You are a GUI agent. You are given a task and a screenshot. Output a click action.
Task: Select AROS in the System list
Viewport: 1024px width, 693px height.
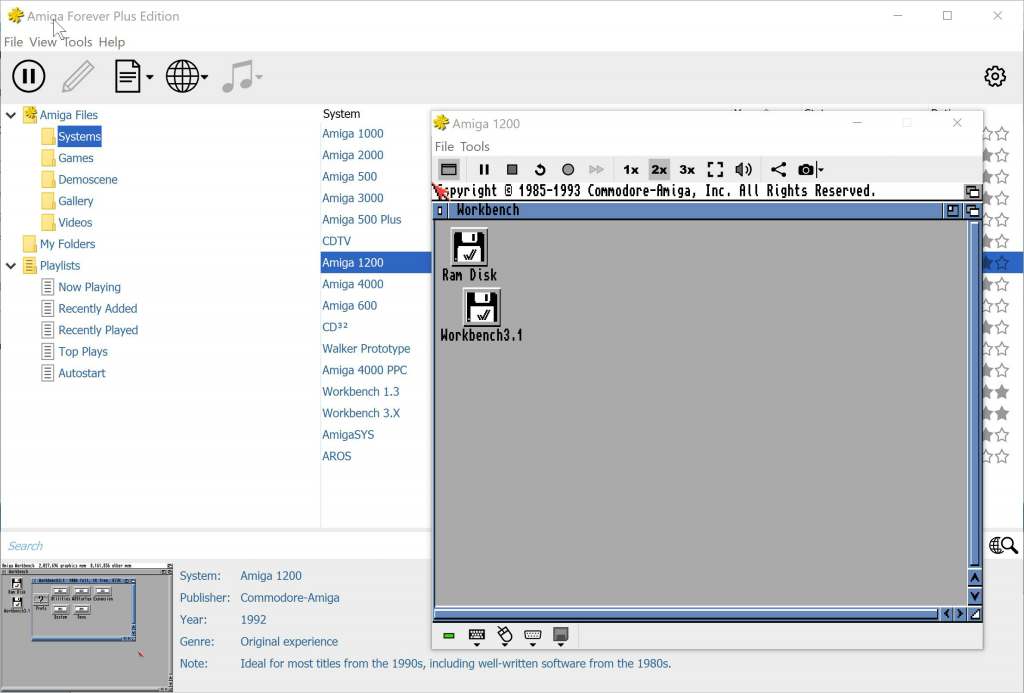[x=336, y=456]
